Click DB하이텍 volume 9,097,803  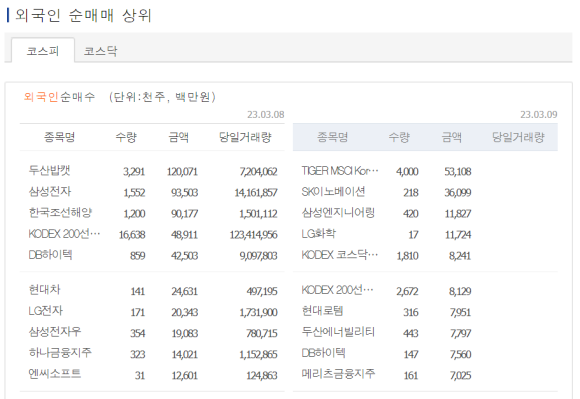tap(259, 256)
